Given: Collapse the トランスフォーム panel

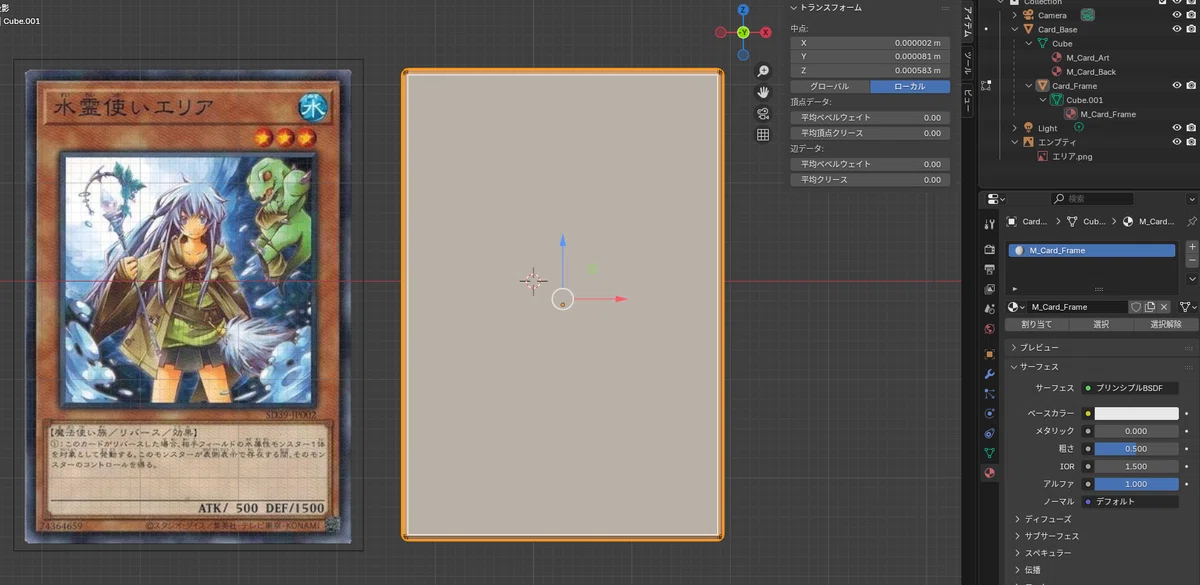Looking at the screenshot, I should coord(794,7).
